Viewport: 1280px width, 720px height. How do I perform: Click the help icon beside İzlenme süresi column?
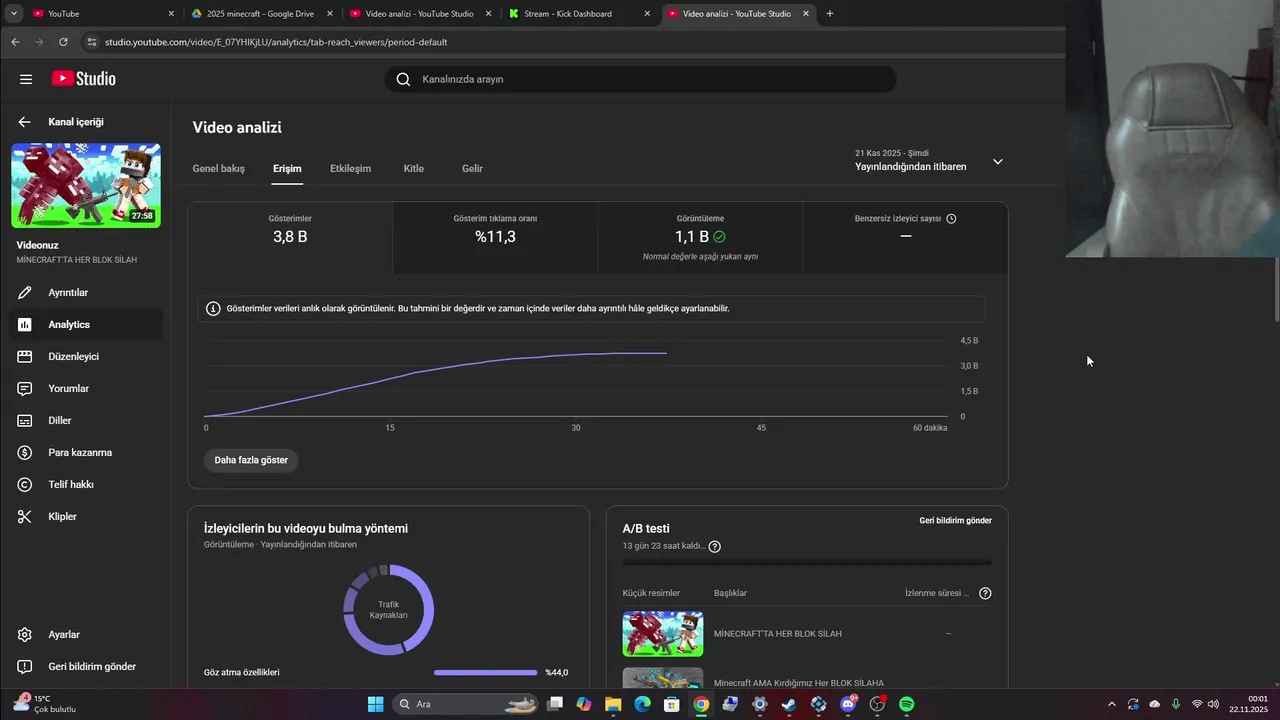[x=985, y=593]
